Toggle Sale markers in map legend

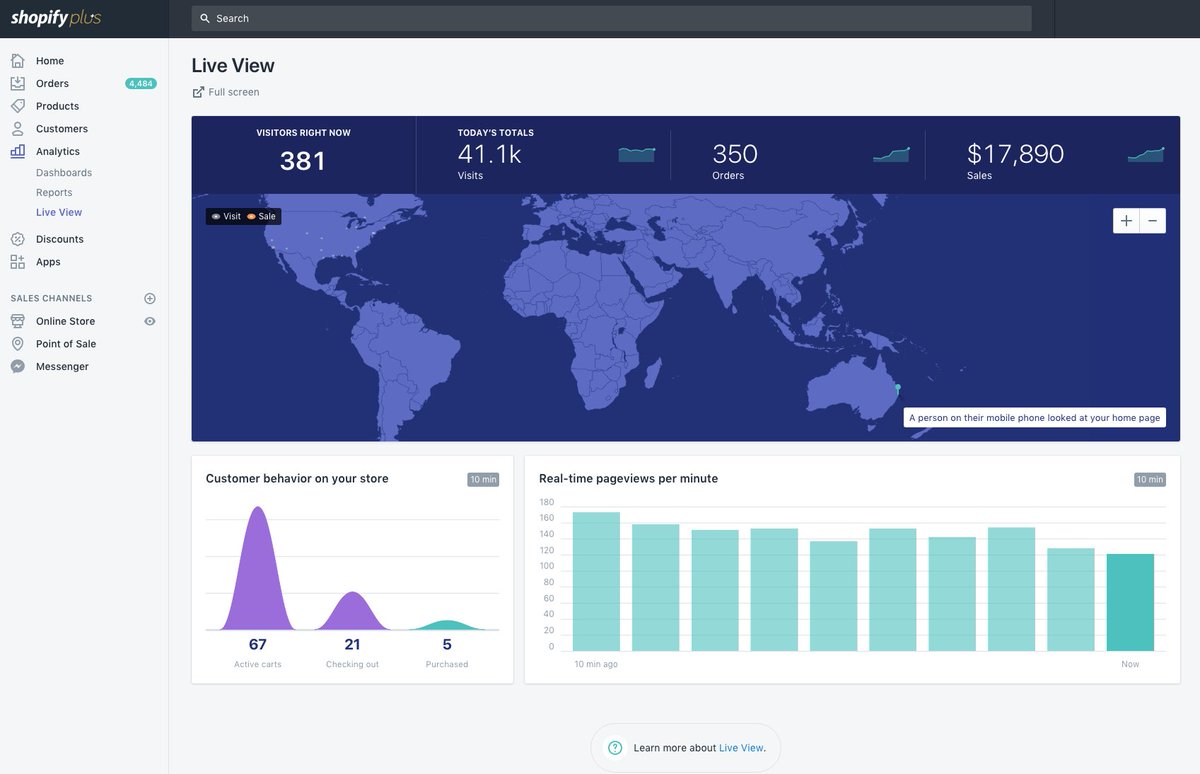coord(261,216)
